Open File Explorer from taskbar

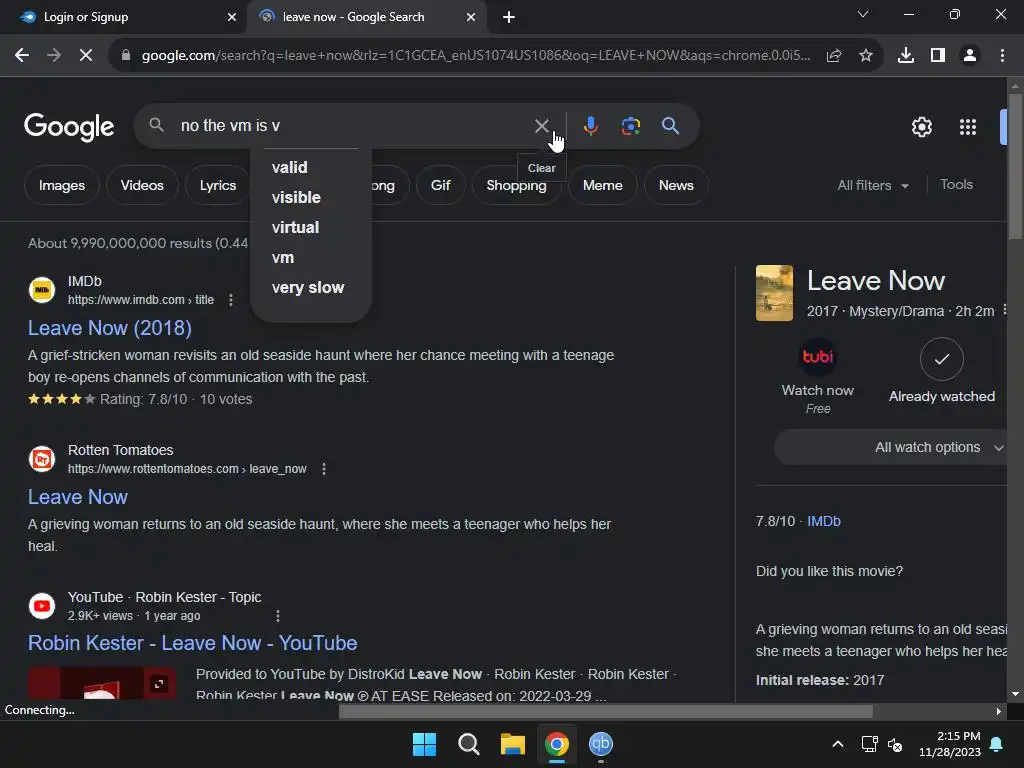[x=513, y=744]
